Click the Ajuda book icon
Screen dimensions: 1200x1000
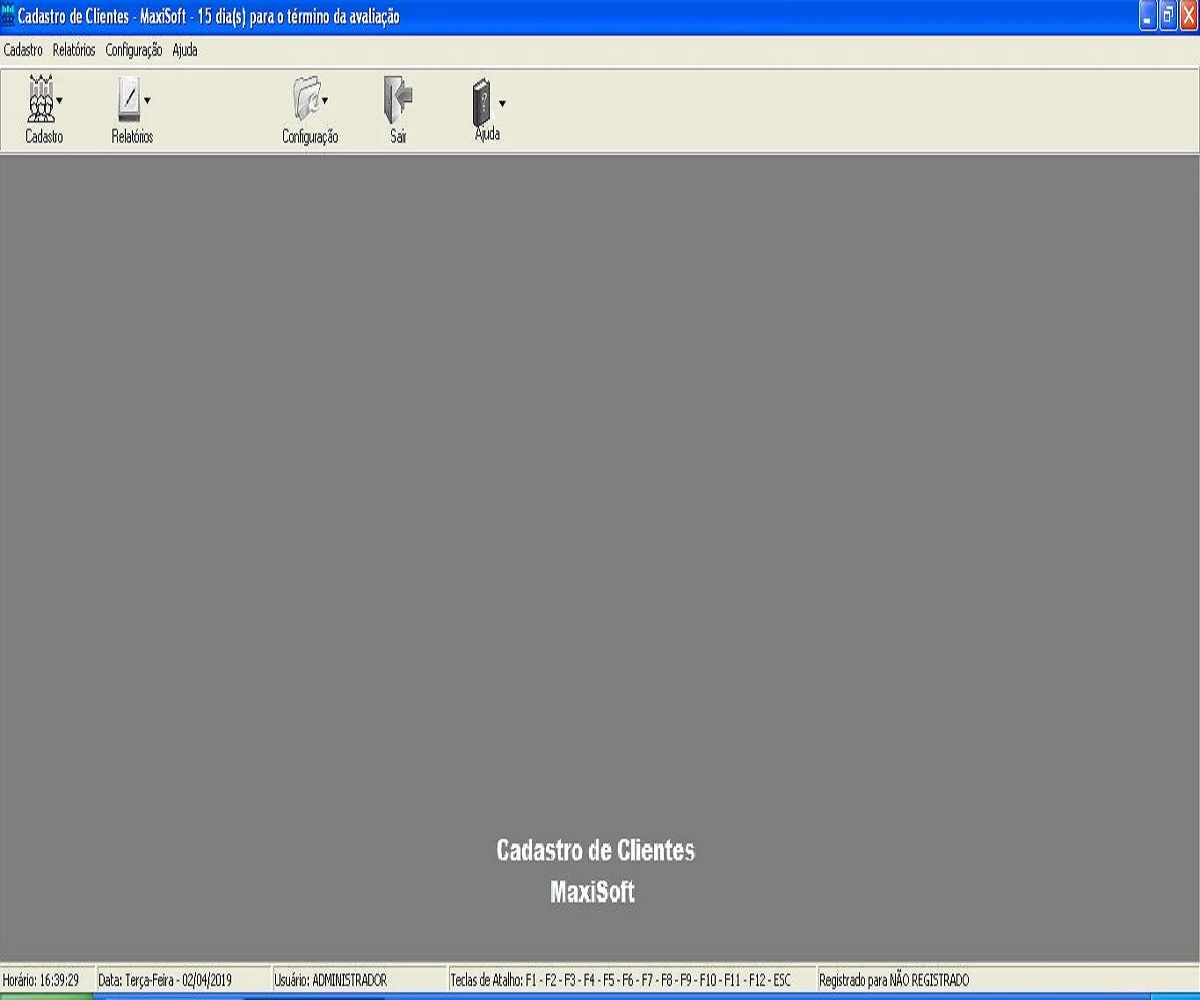pyautogui.click(x=483, y=100)
